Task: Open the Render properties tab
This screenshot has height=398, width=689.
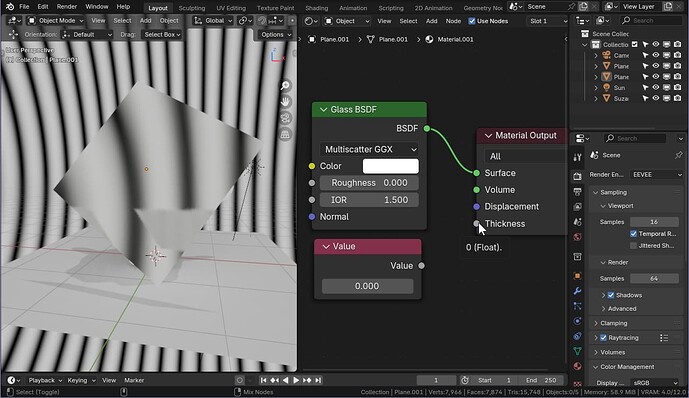Action: coord(577,176)
